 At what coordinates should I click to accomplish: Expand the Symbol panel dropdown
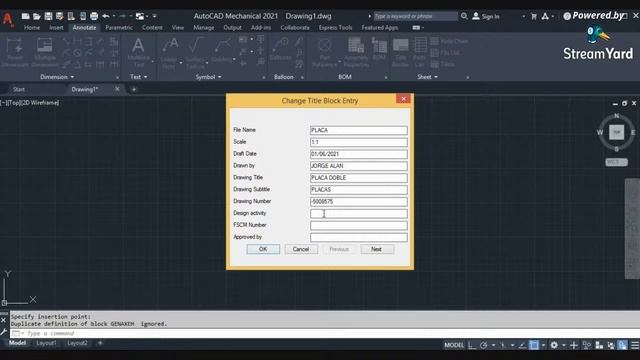point(208,77)
